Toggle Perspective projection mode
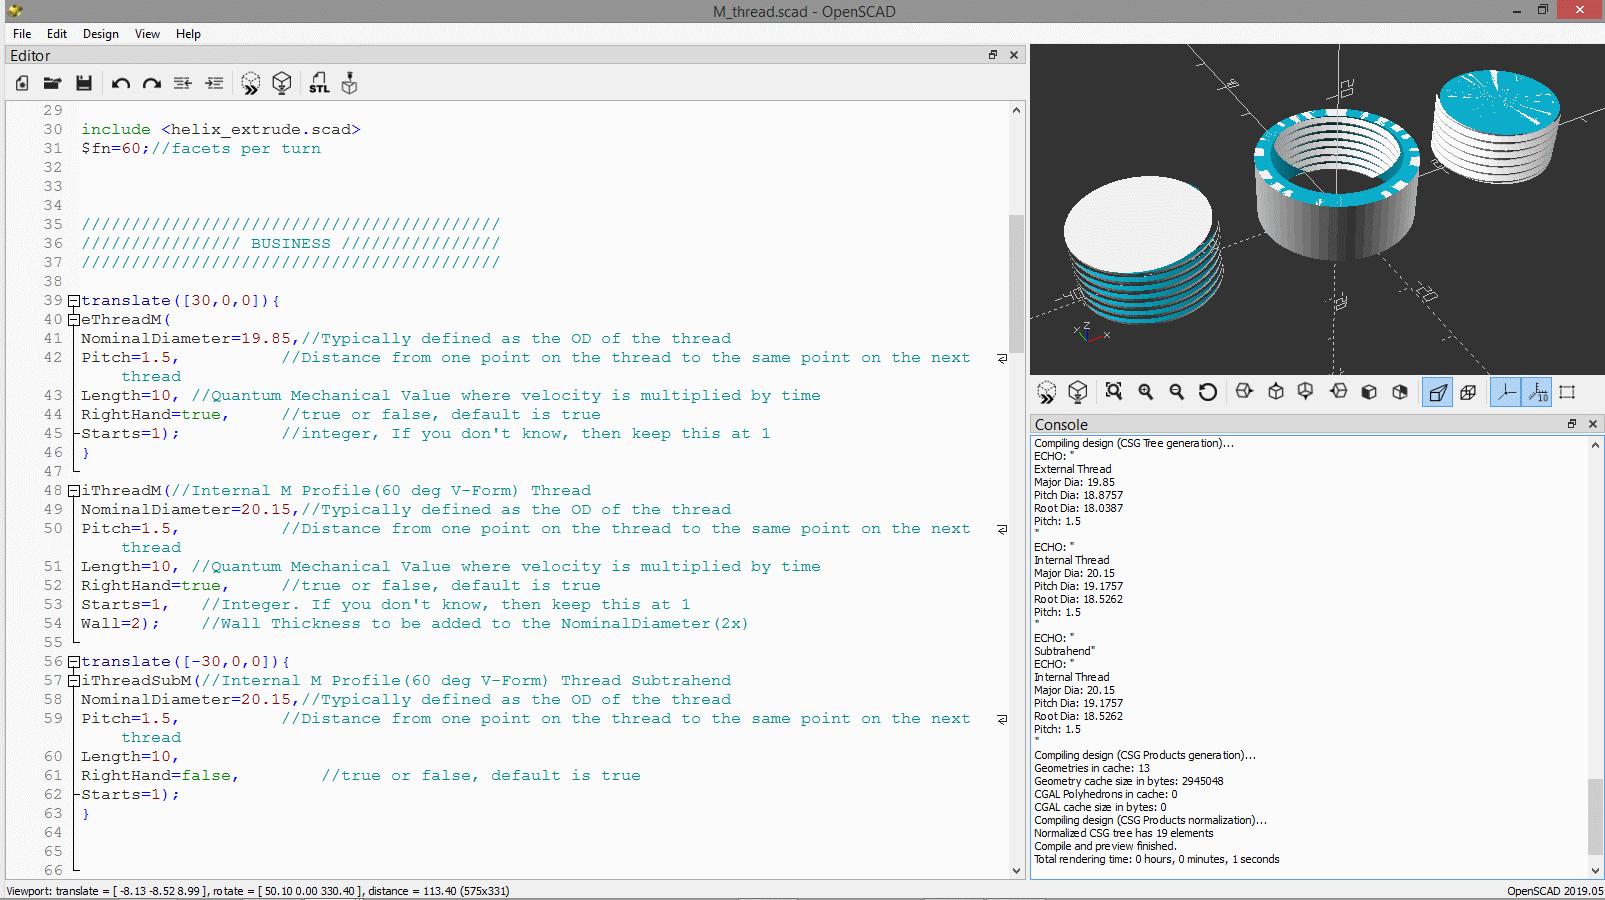The width and height of the screenshot is (1605, 900). coord(1437,392)
